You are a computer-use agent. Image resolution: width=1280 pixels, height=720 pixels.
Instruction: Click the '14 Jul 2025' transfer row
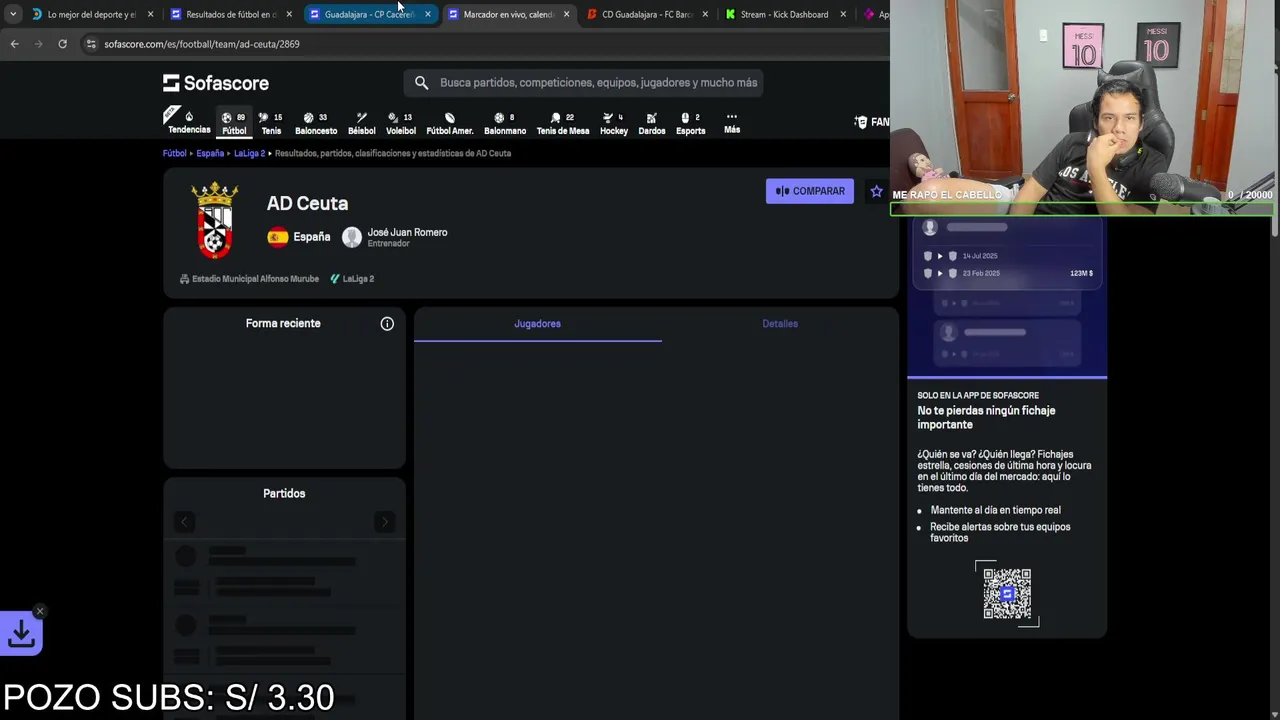point(1009,256)
